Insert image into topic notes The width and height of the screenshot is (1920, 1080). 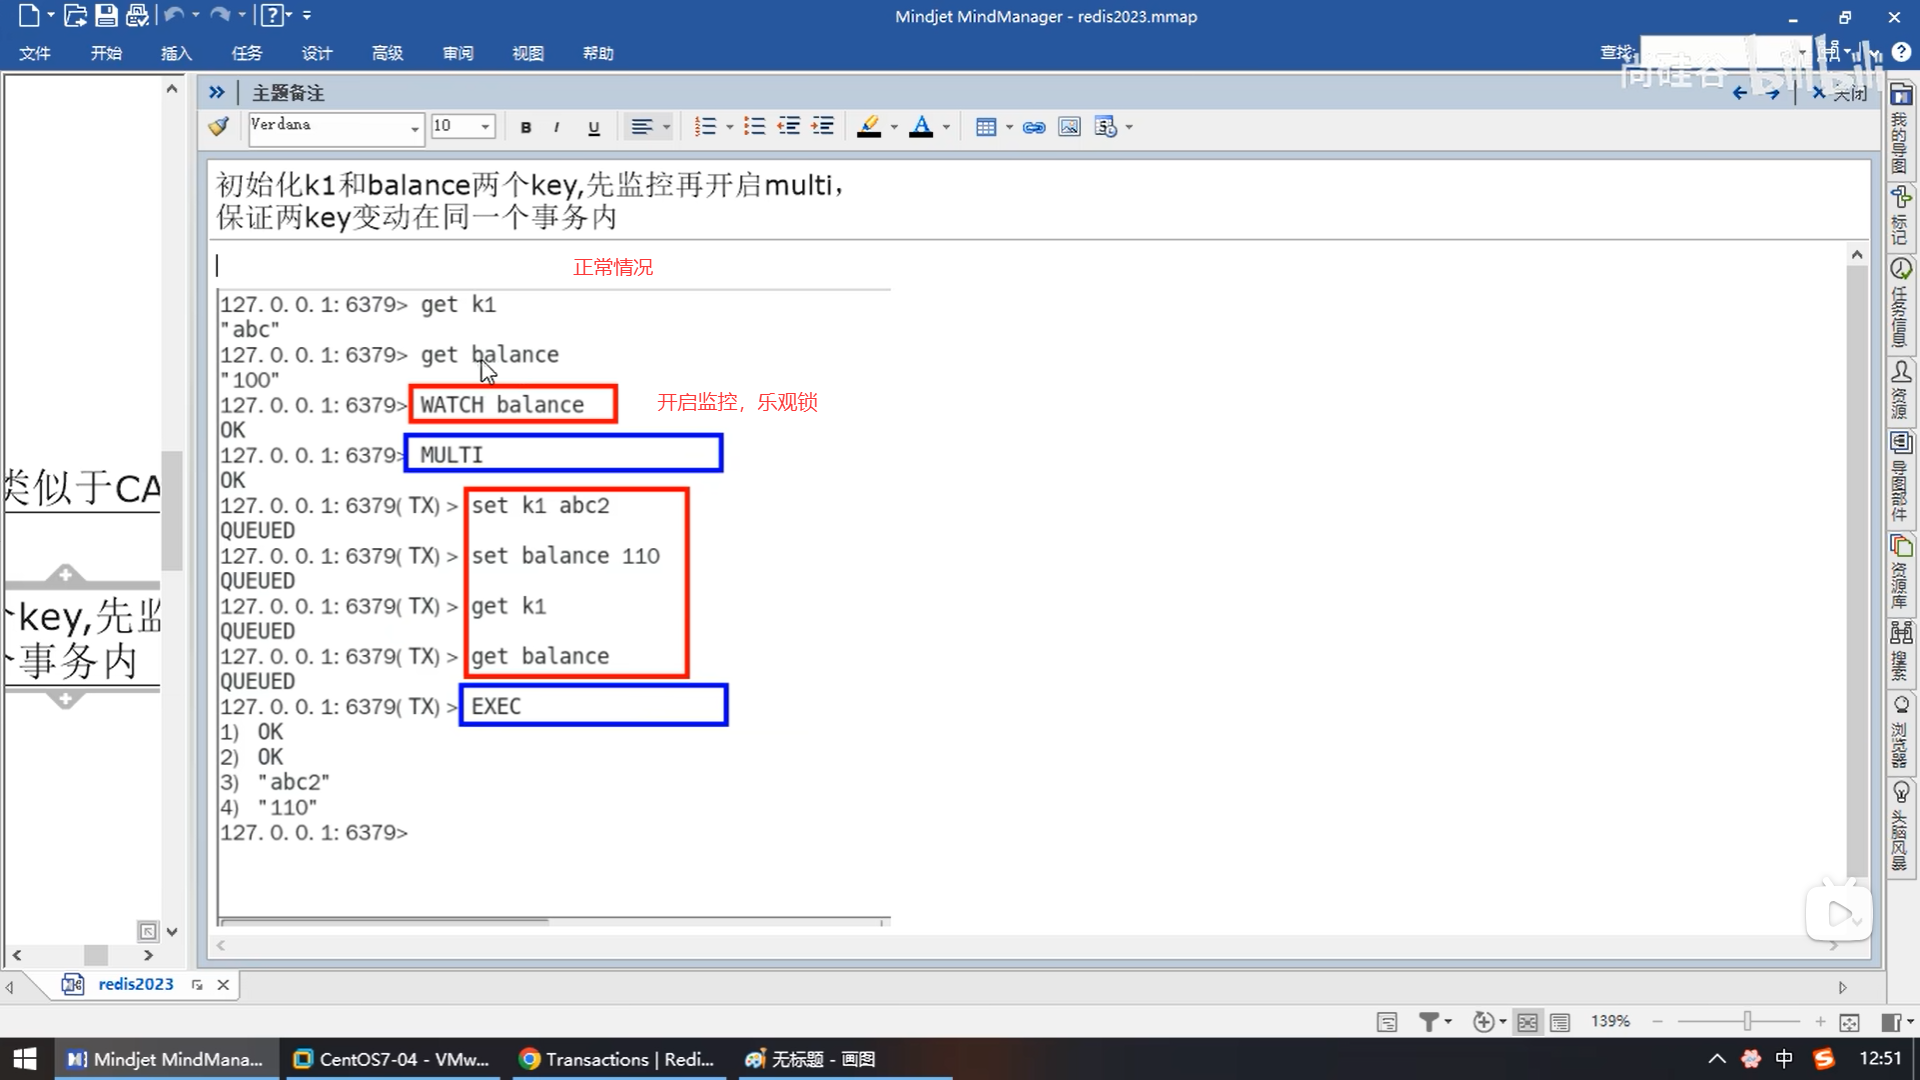[1069, 127]
